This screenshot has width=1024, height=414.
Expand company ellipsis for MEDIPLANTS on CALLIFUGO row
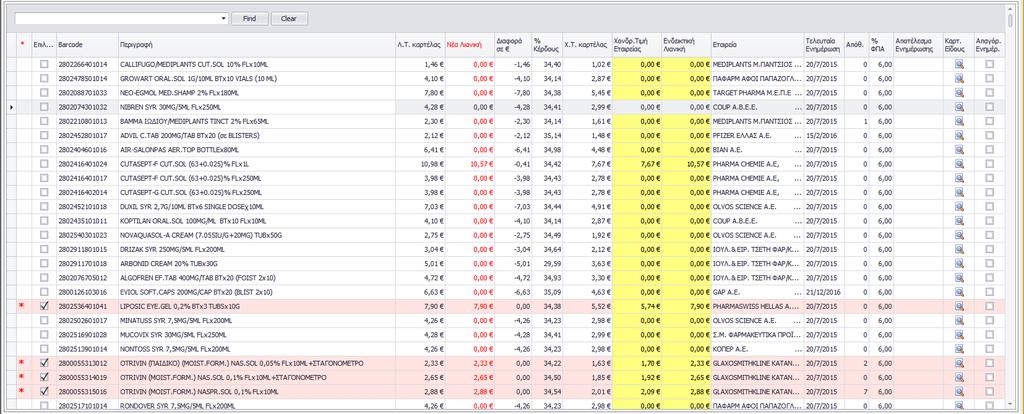click(x=797, y=64)
